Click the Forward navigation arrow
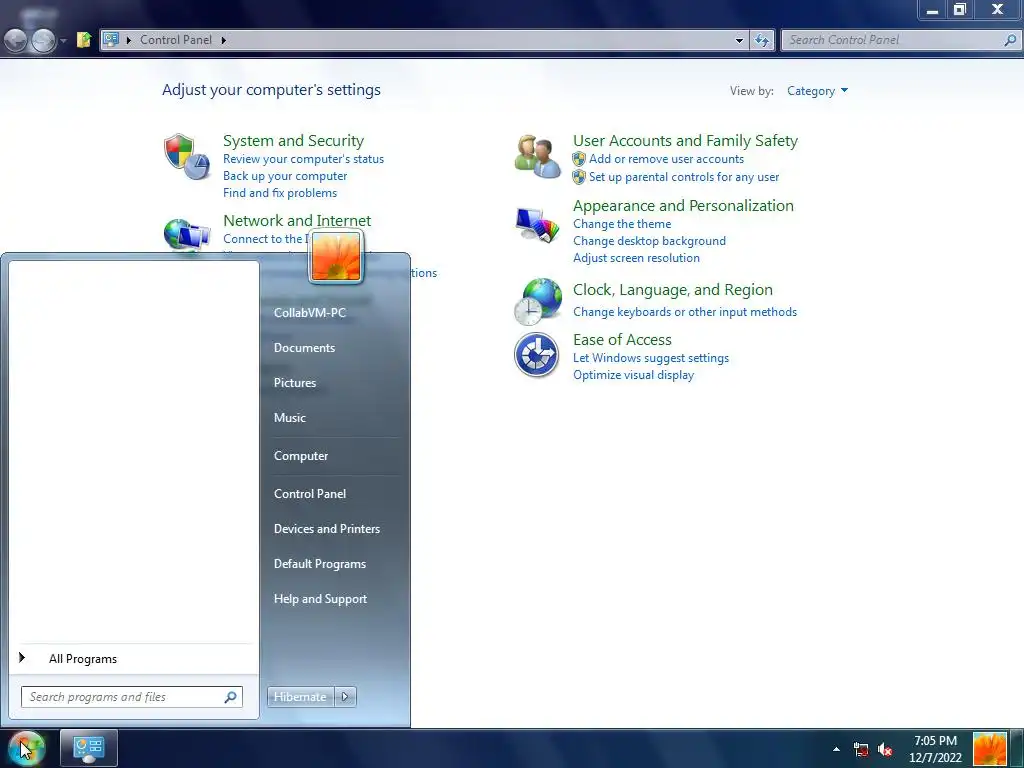1024x768 pixels. (x=44, y=40)
